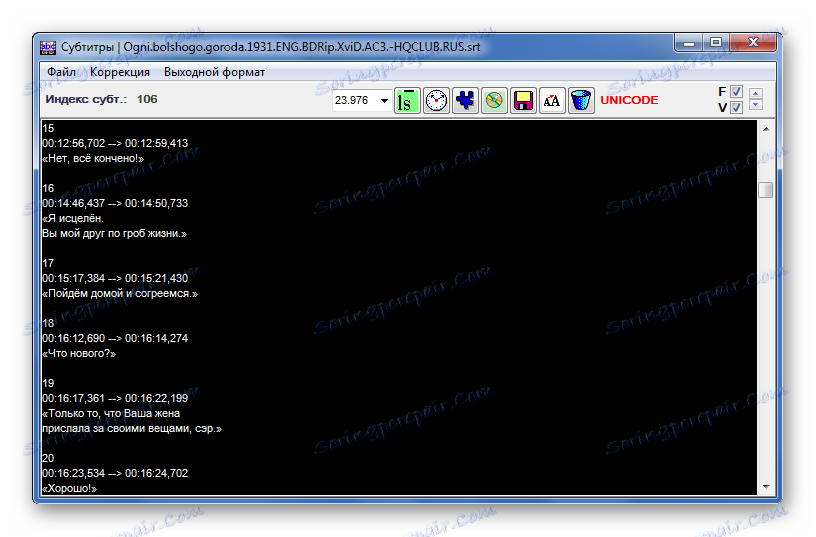816x537 pixels.
Task: Click the line «Только то, что Ваша жена
Action: (111, 414)
